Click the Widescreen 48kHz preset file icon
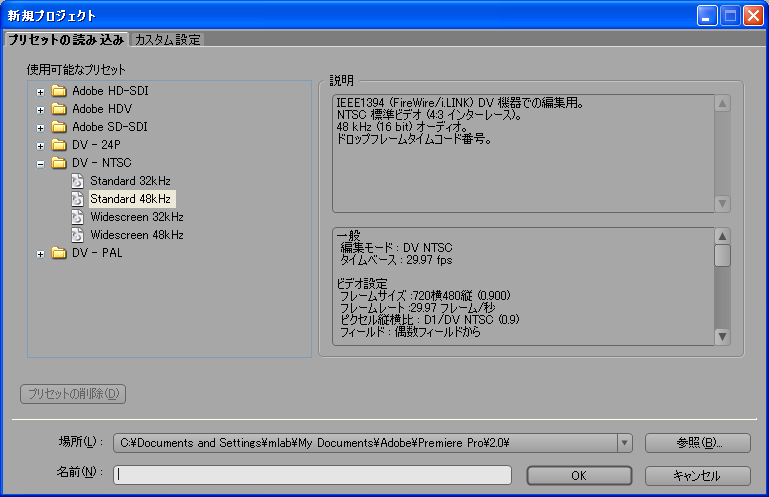769x497 pixels. pos(77,235)
